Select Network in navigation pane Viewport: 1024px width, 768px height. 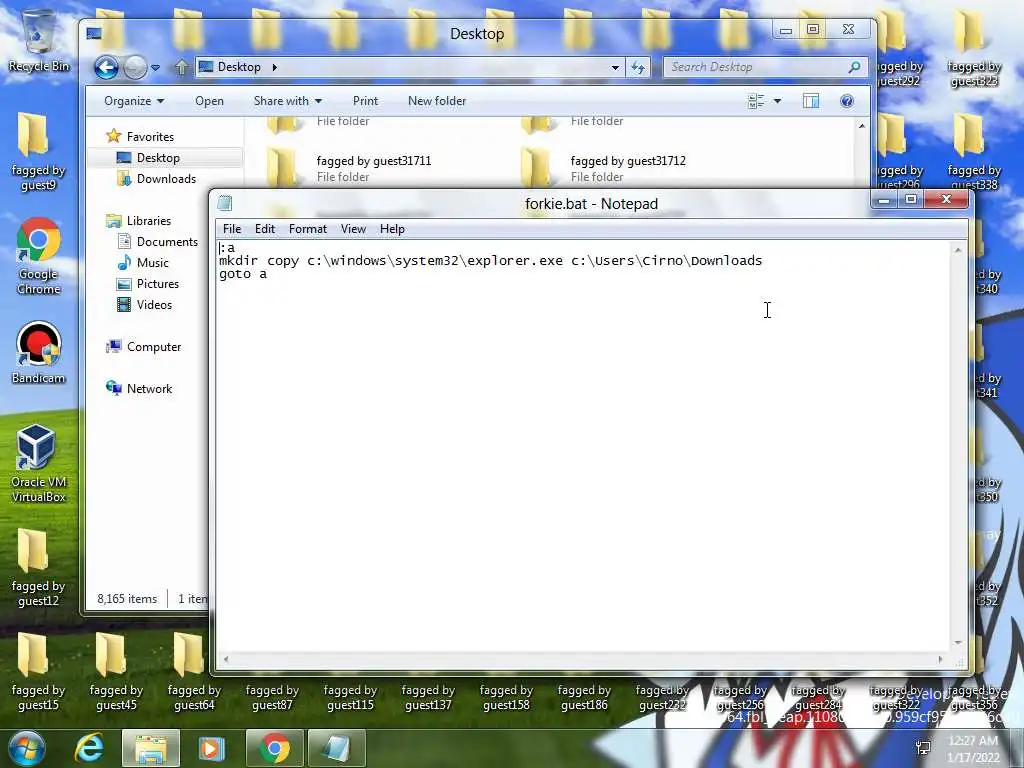139,389
